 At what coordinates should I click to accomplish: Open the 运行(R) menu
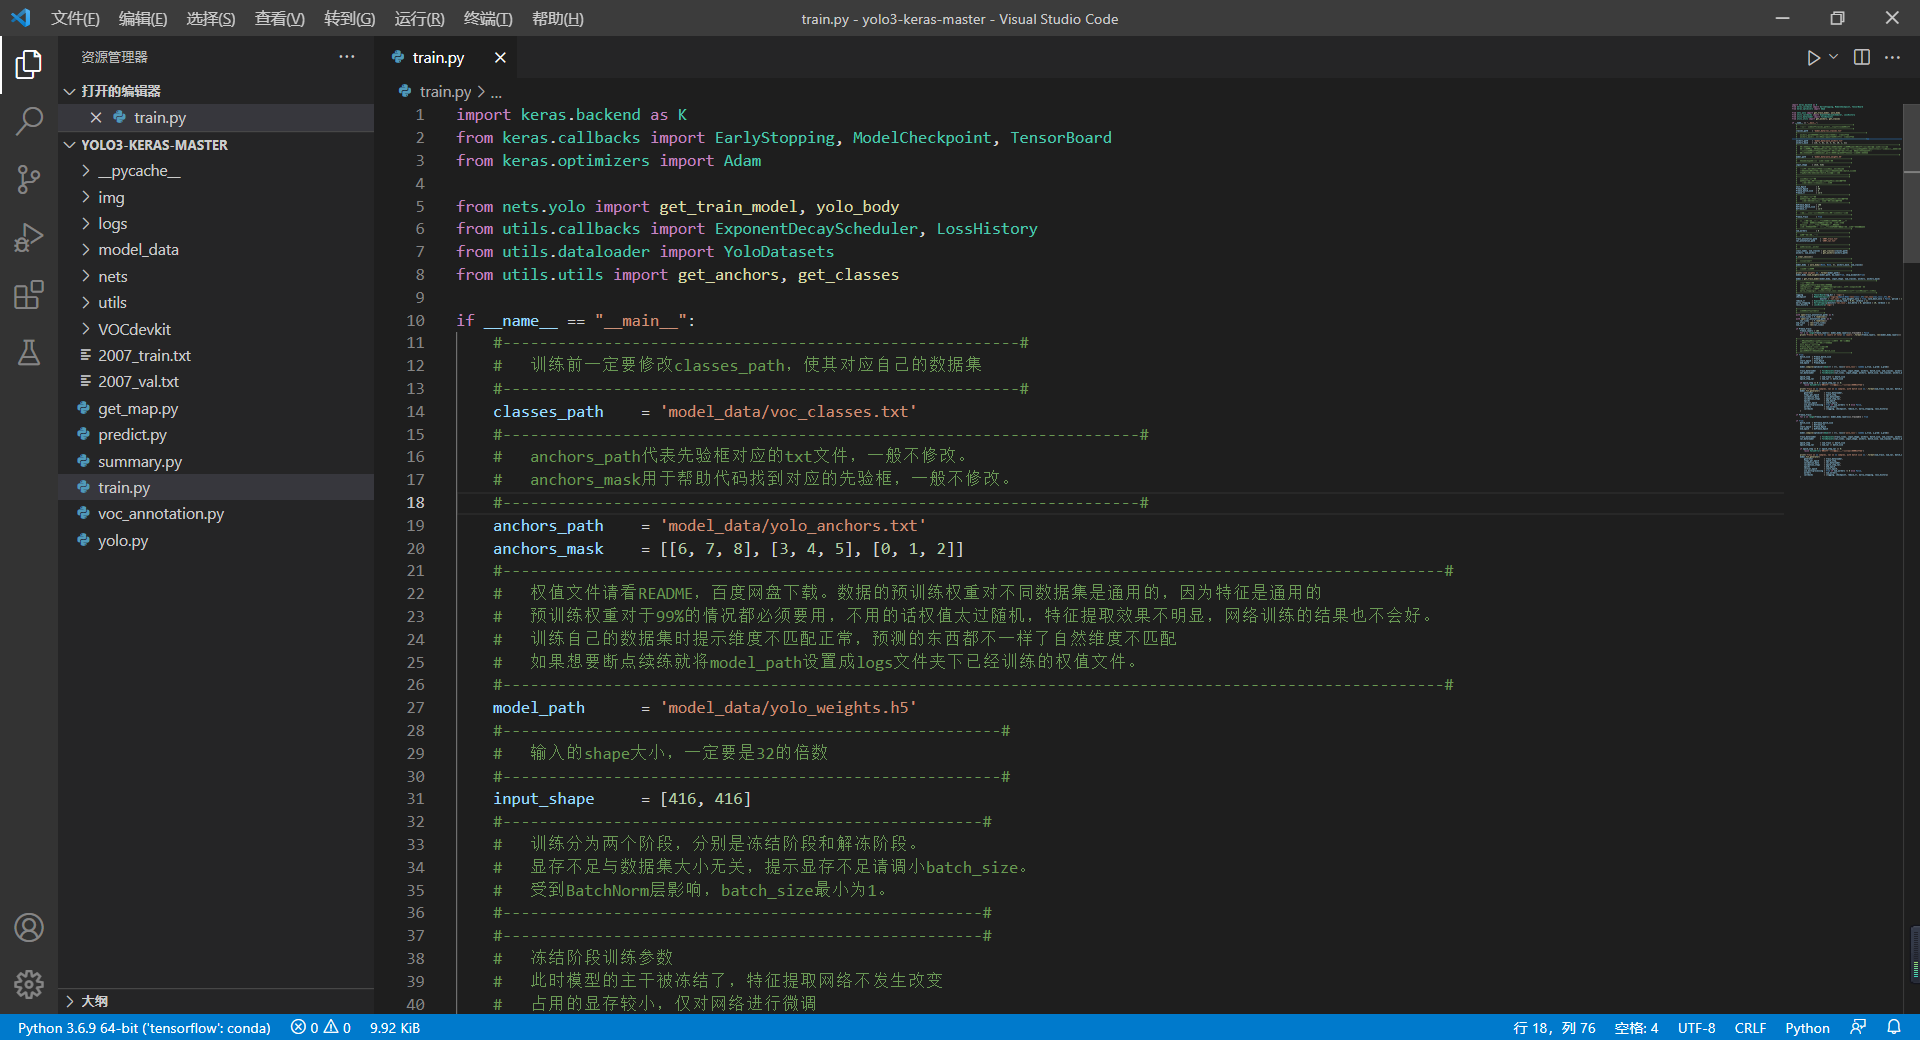click(x=419, y=19)
